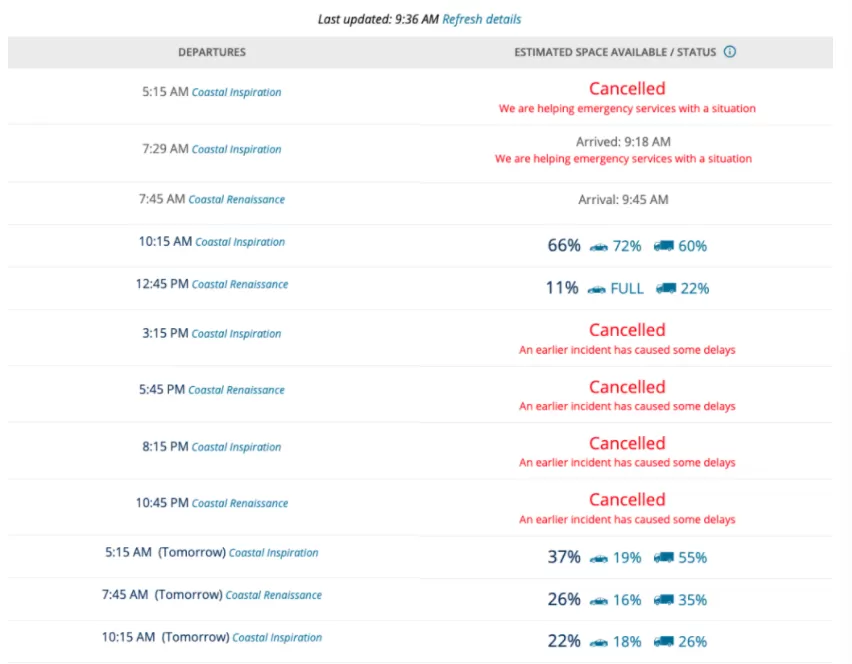Click truck icon next to 60% availability
This screenshot has height=664, width=852.
tap(663, 246)
